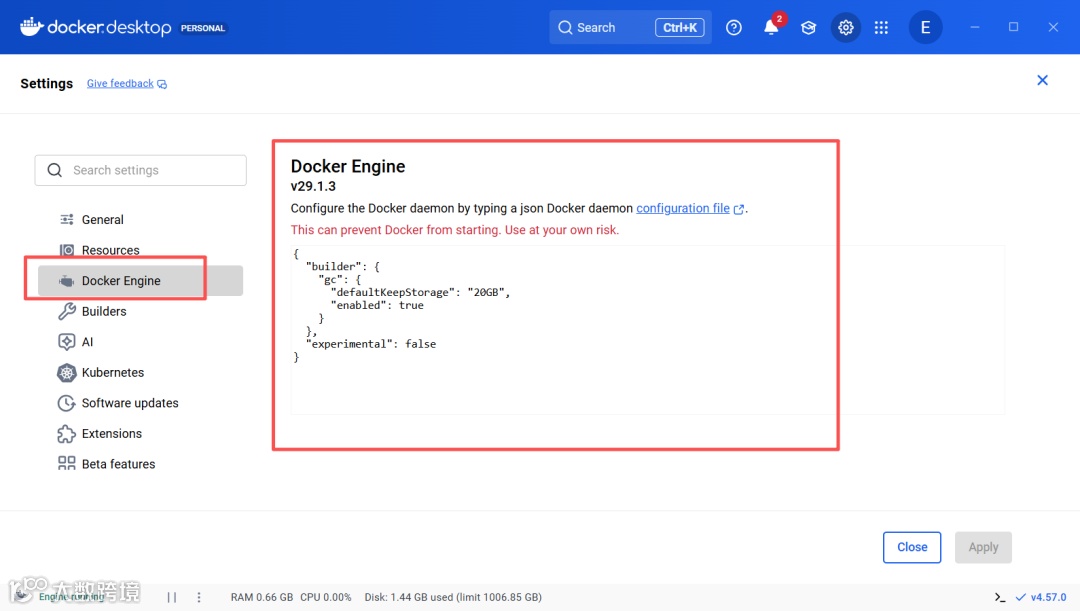Image resolution: width=1080 pixels, height=611 pixels.
Task: Click the General settings icon
Action: point(67,220)
